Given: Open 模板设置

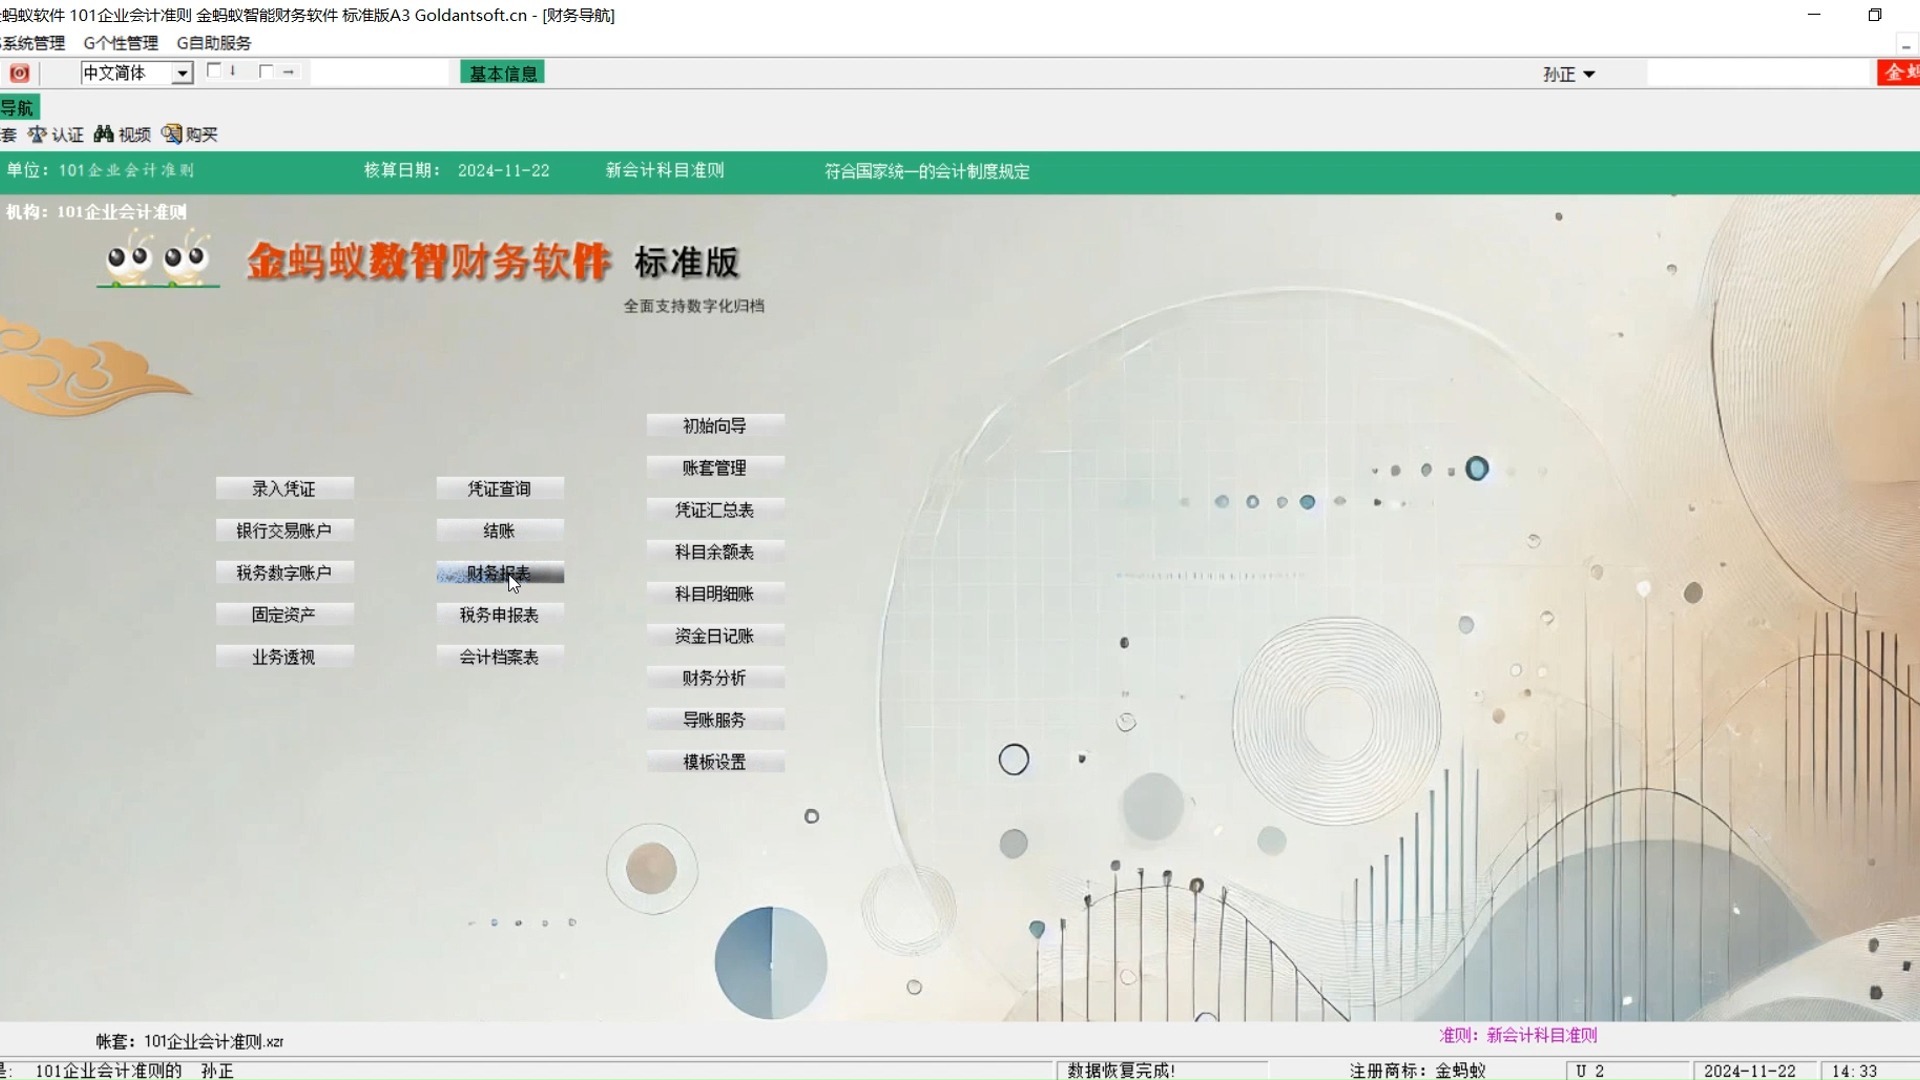Looking at the screenshot, I should coord(715,762).
